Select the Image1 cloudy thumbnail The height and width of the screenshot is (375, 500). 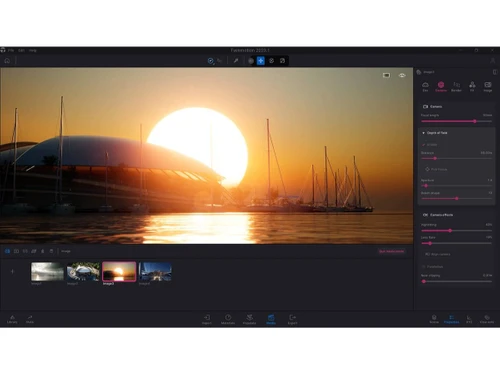tap(47, 271)
